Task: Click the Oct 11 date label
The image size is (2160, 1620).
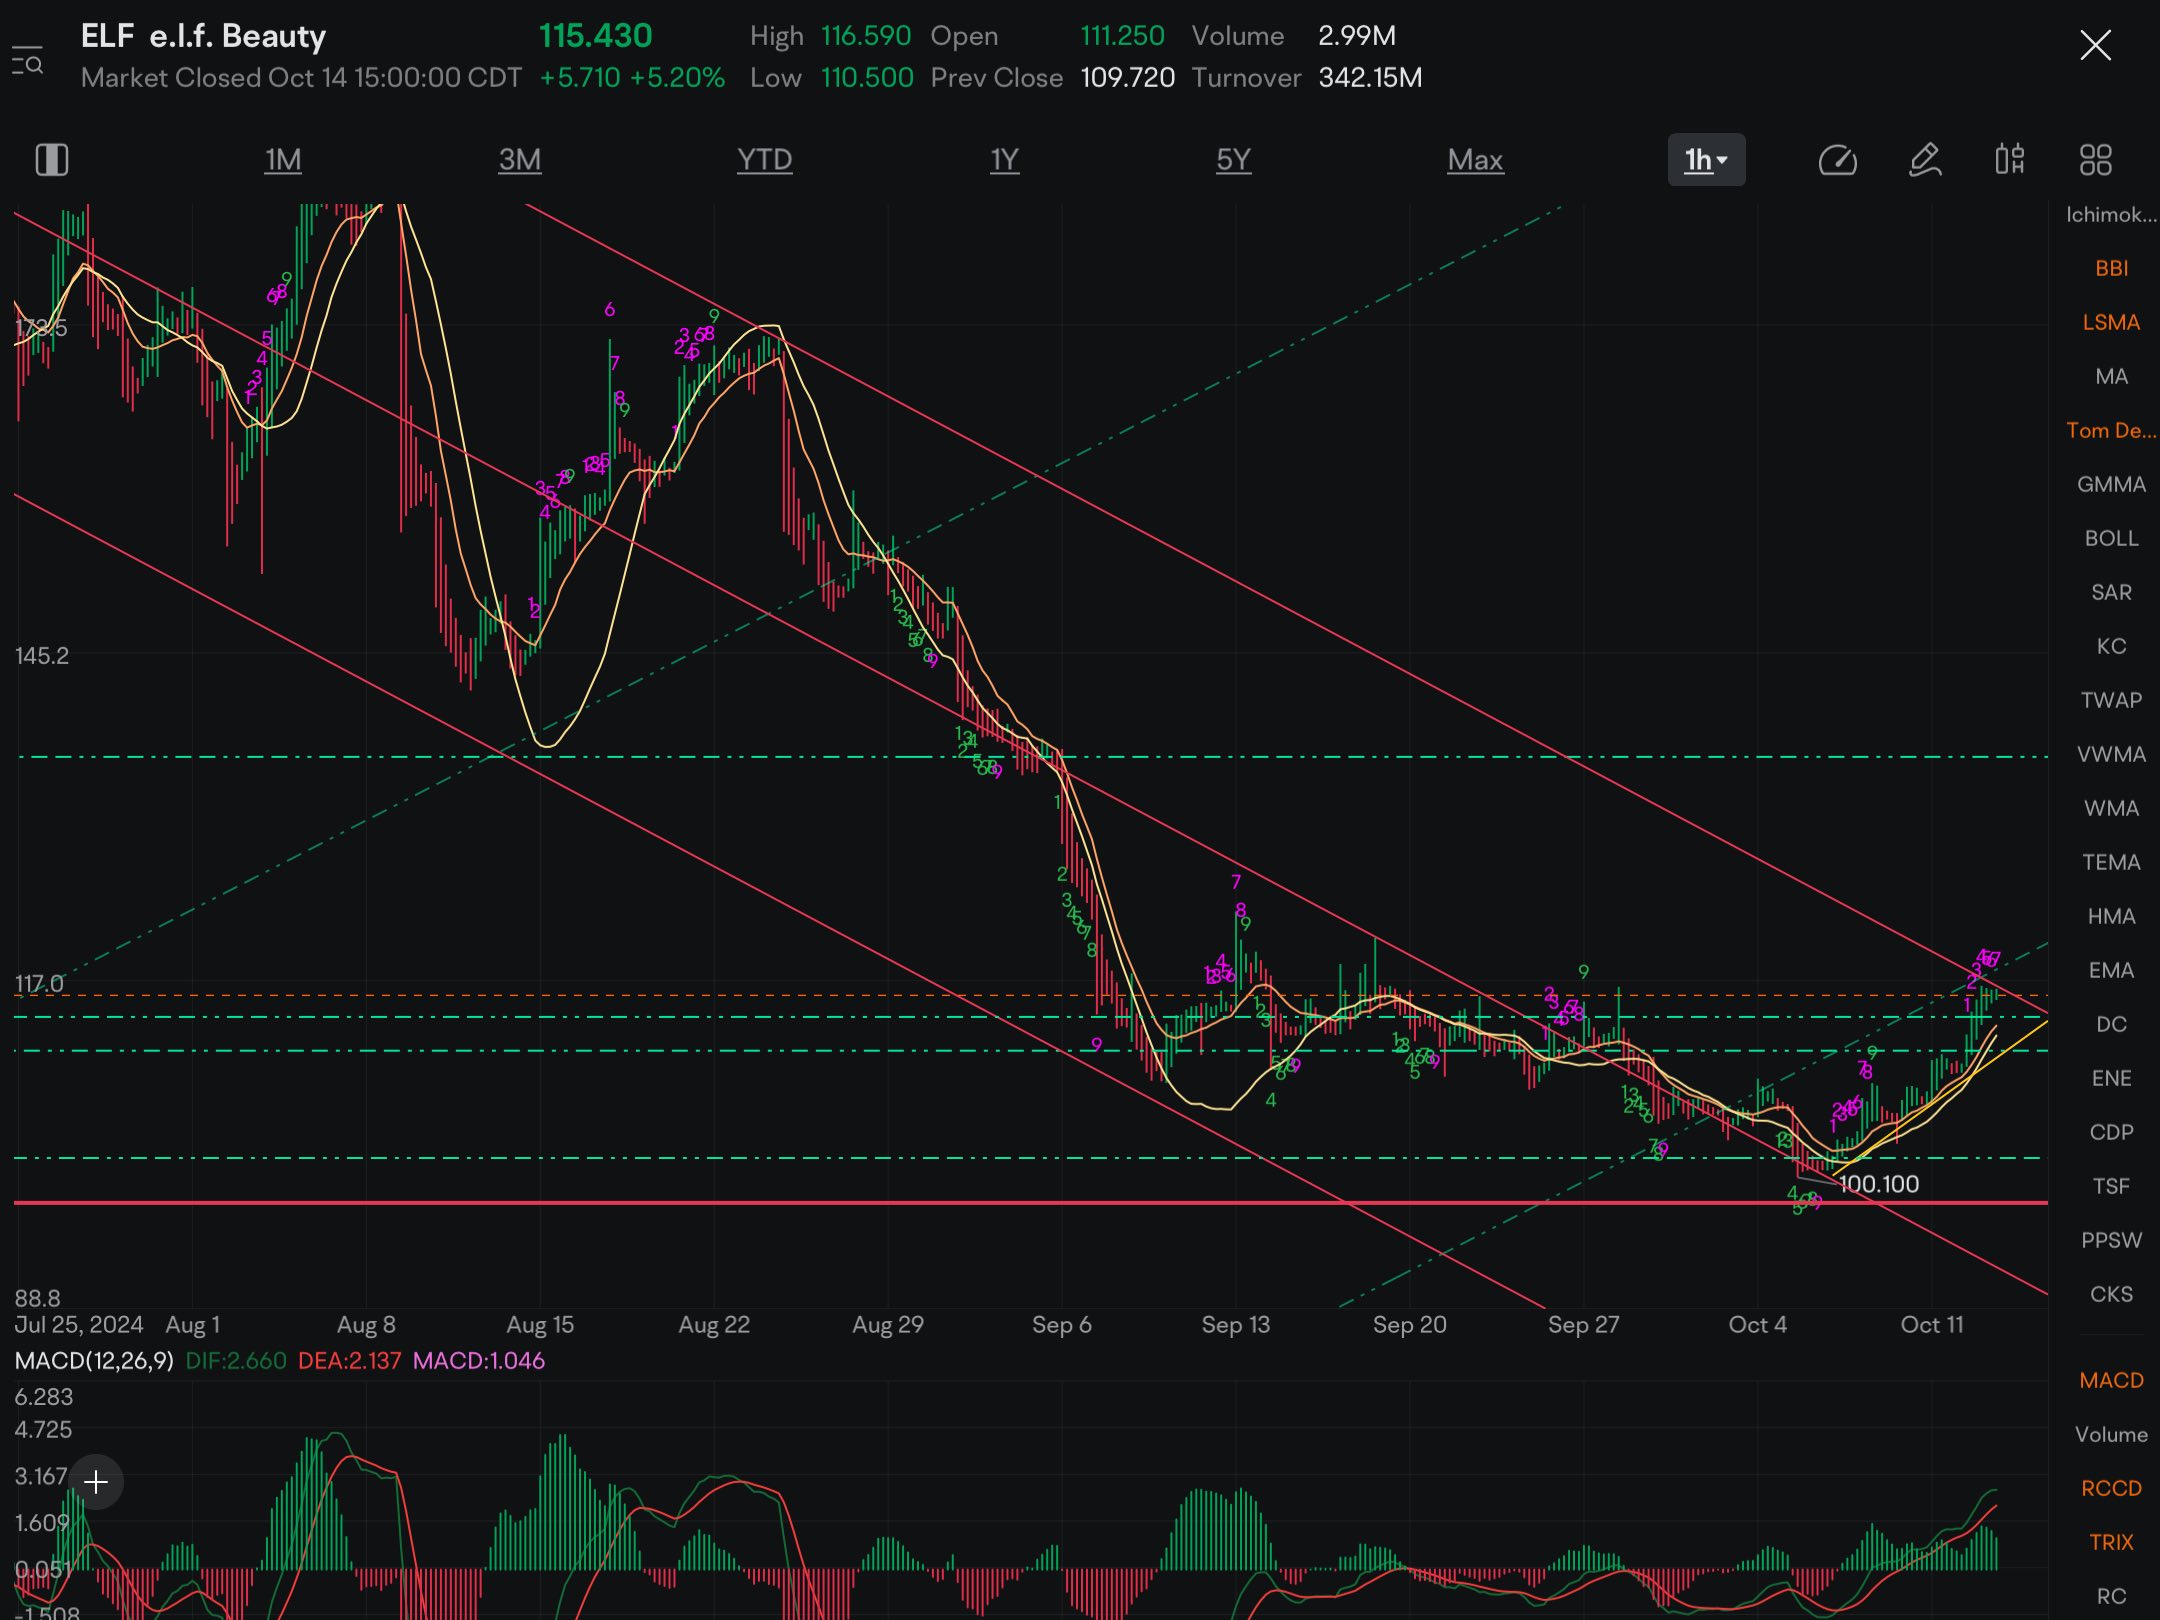Action: pos(1932,1325)
